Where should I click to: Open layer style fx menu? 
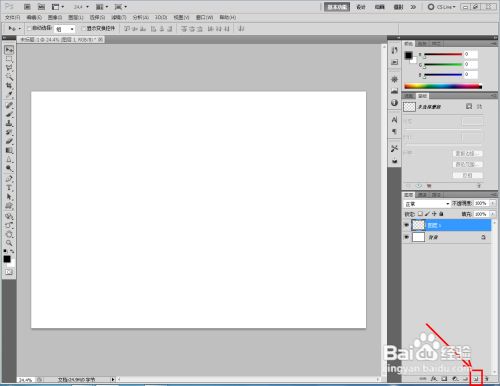434,379
